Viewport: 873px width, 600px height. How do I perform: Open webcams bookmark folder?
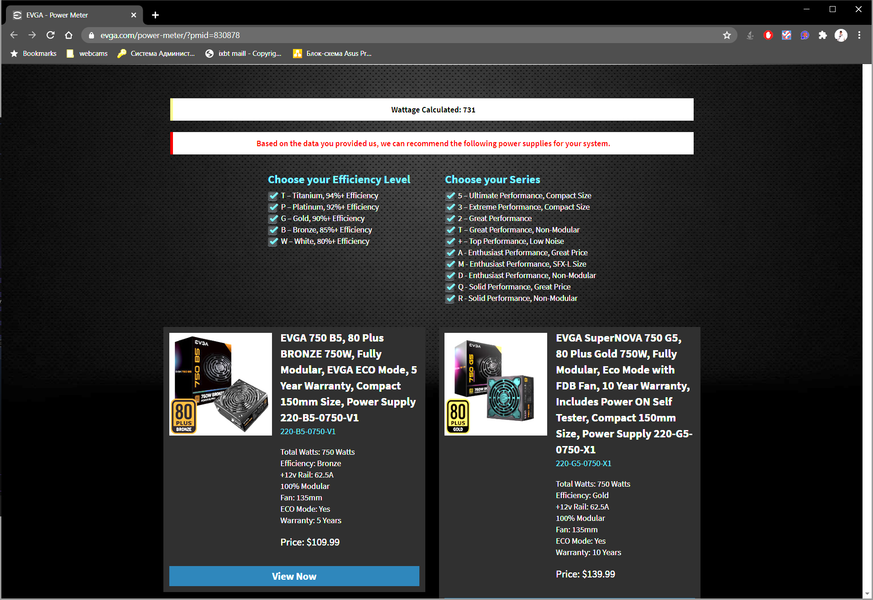(87, 53)
